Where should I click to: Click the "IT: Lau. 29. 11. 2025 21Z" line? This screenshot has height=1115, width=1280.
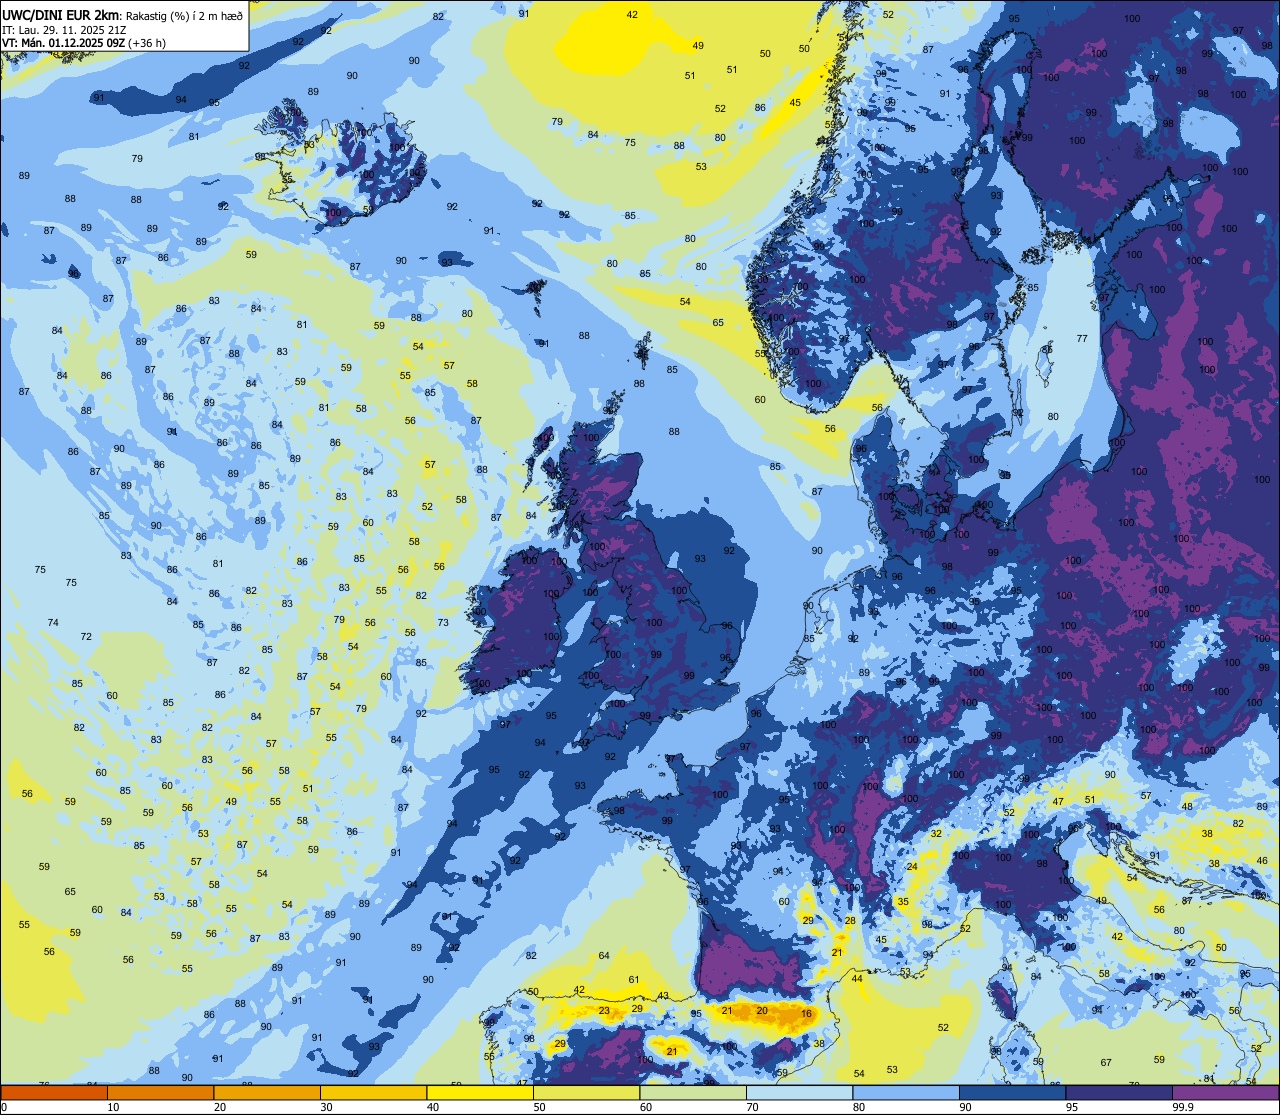[x=64, y=29]
